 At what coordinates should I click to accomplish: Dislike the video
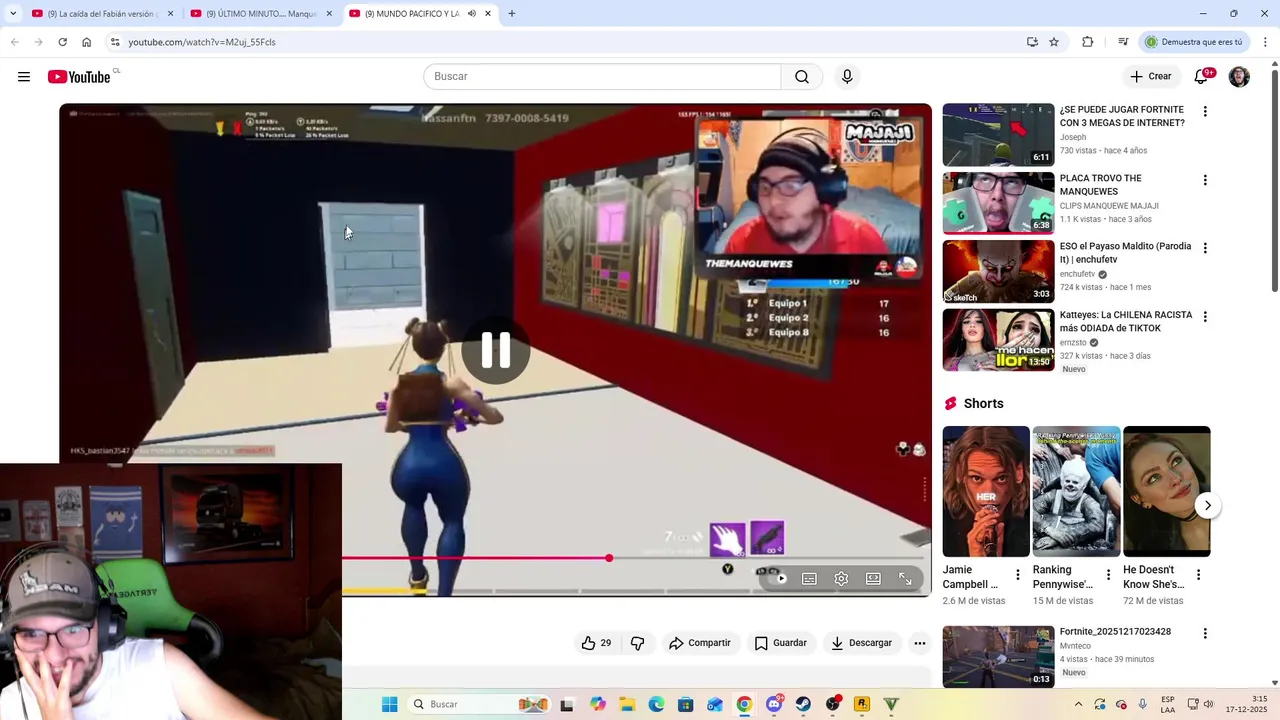tap(638, 643)
